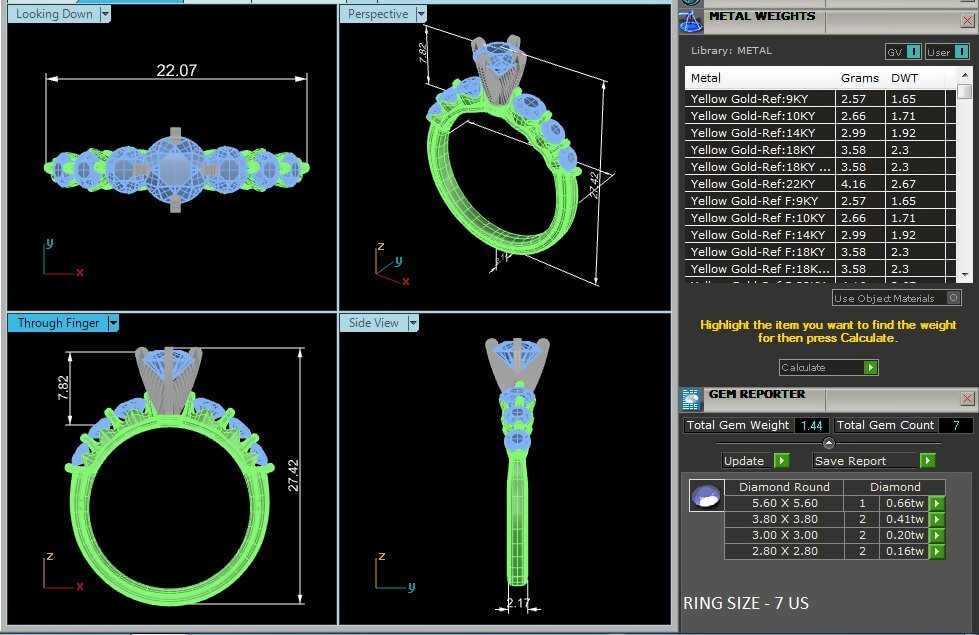
Task: Toggle the User library switch
Action: [x=947, y=52]
